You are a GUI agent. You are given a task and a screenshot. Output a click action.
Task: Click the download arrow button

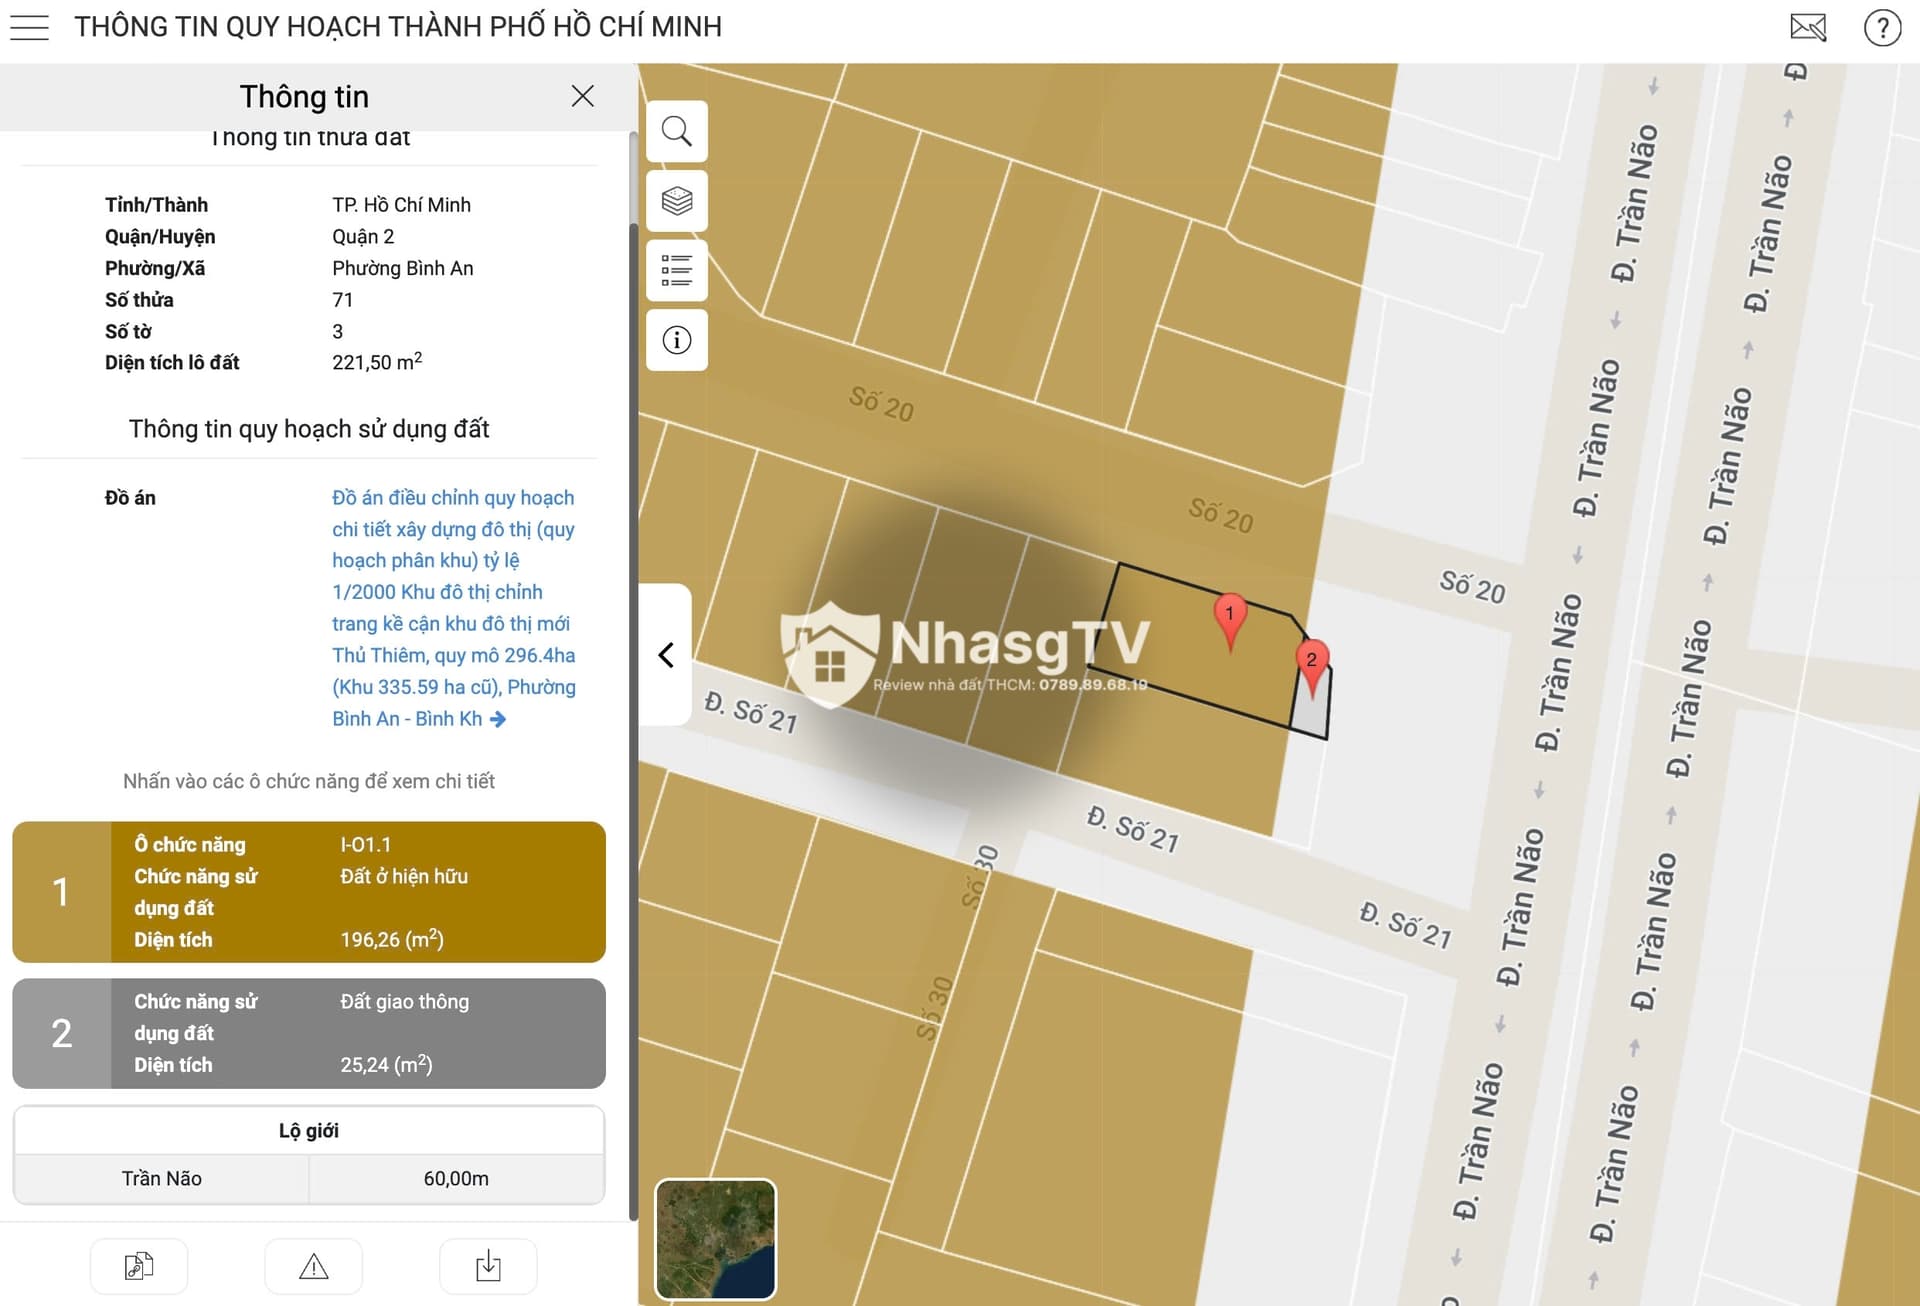[x=488, y=1266]
